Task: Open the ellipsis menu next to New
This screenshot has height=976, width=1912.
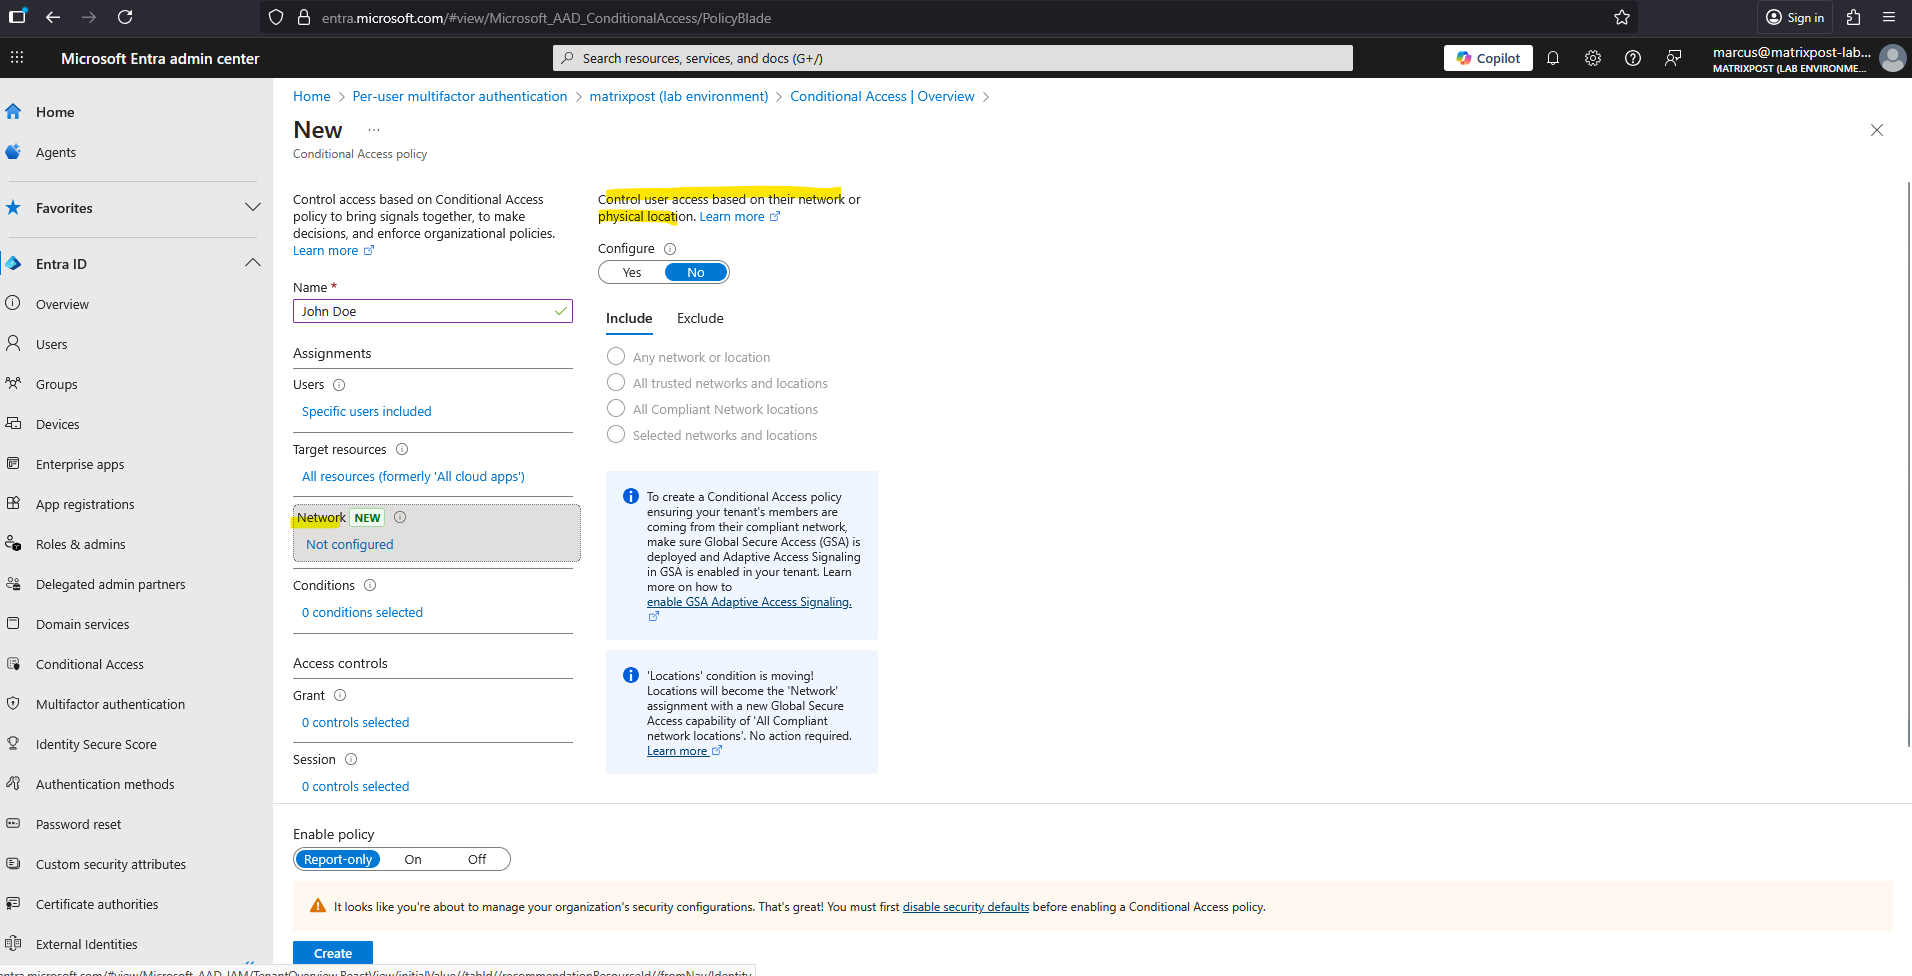Action: click(x=374, y=130)
